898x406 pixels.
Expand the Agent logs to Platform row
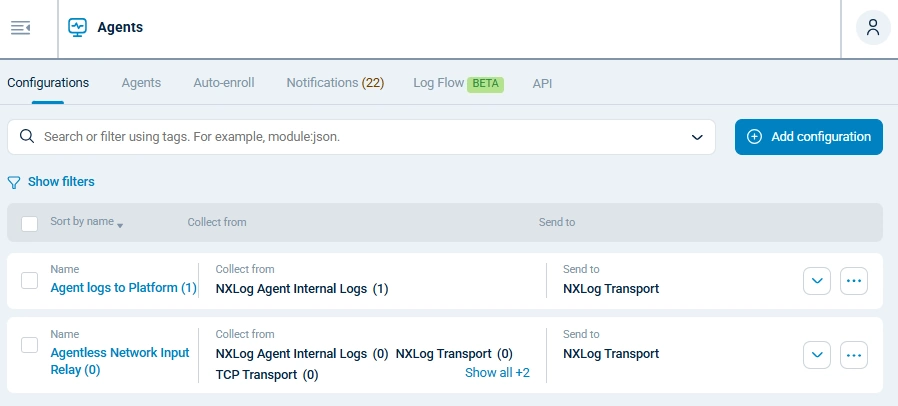pyautogui.click(x=817, y=281)
